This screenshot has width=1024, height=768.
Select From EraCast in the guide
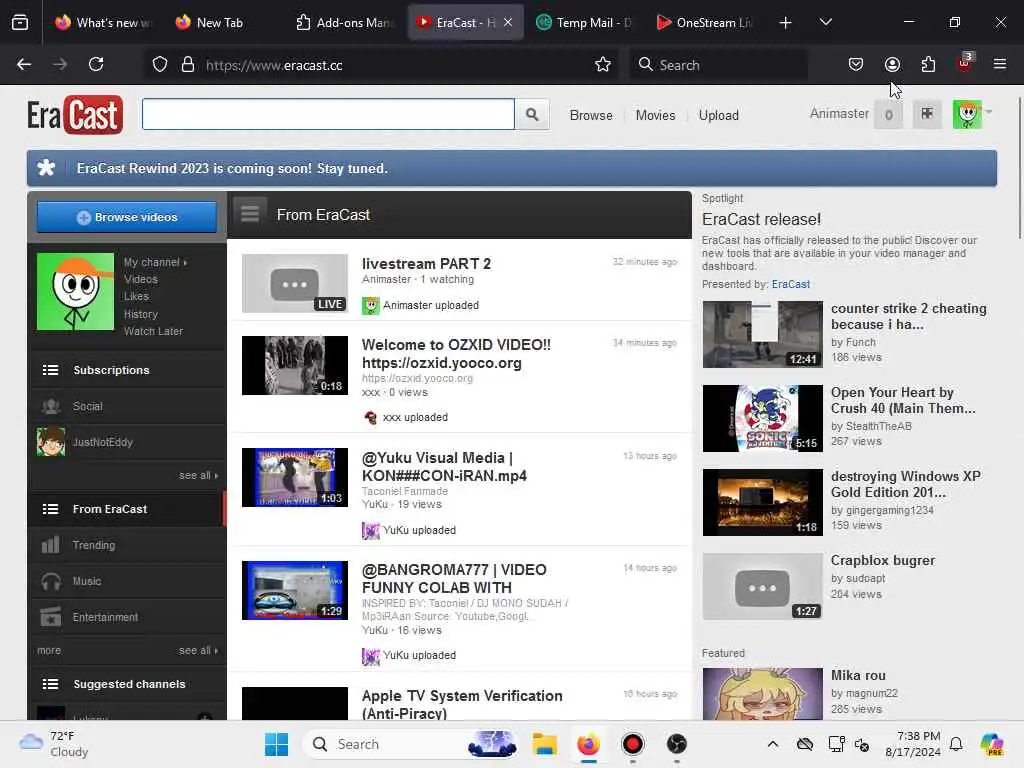pos(127,509)
